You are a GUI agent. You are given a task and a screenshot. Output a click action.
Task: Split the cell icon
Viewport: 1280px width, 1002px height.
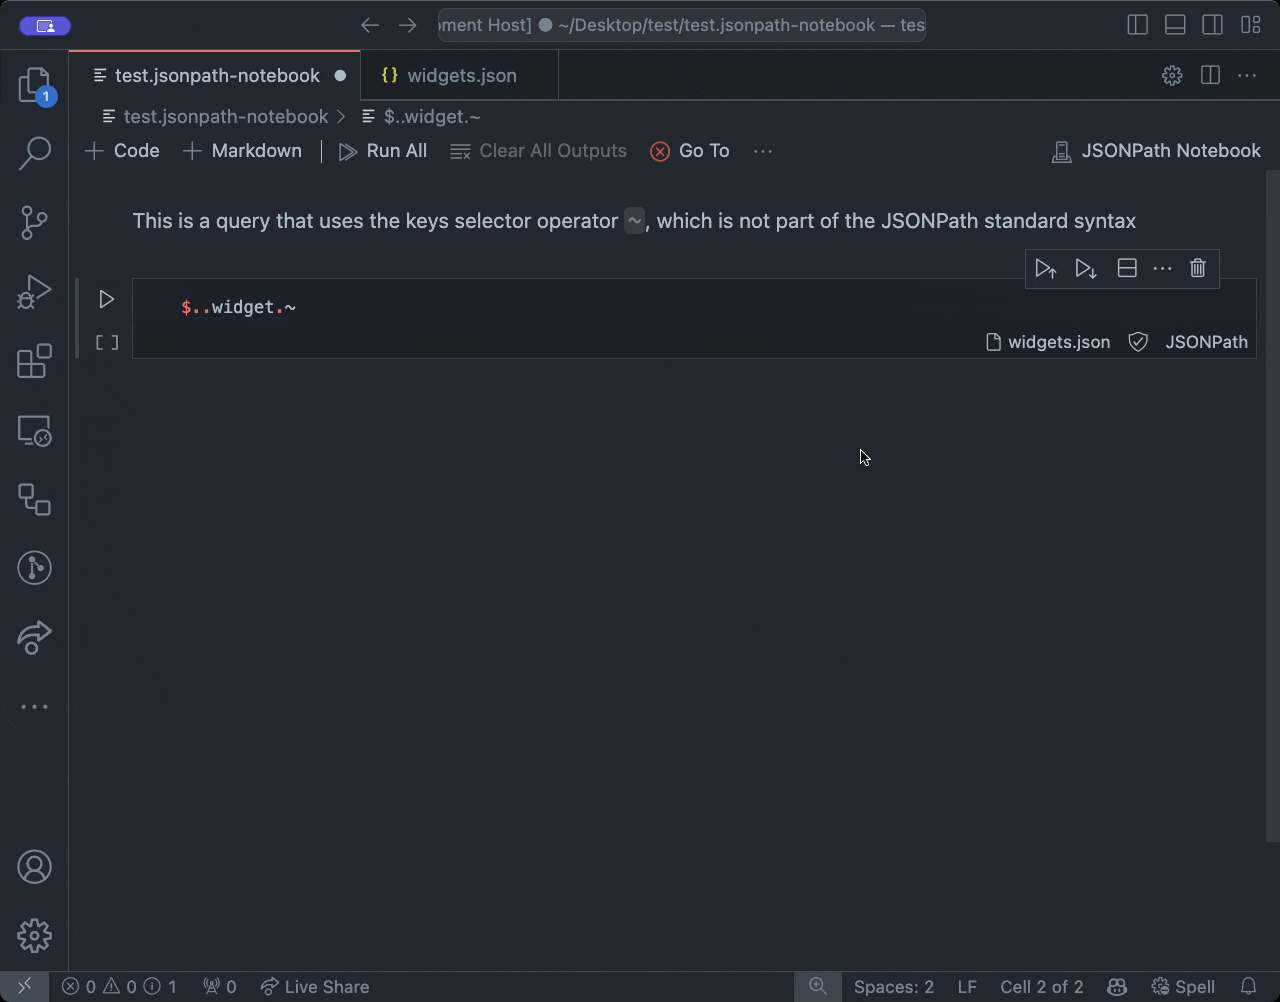(x=1127, y=268)
